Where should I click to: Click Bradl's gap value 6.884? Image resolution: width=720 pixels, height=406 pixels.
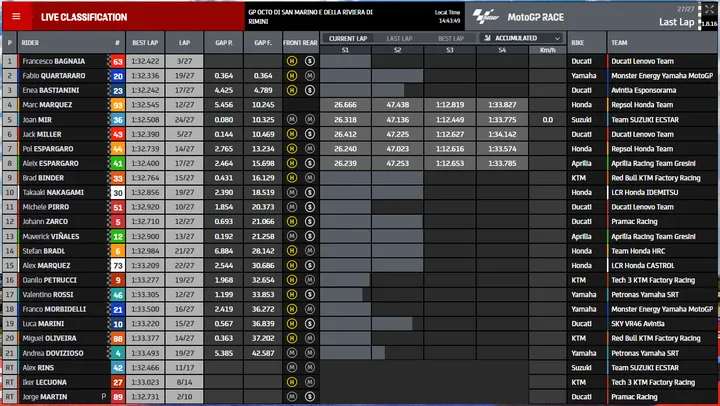[224, 251]
